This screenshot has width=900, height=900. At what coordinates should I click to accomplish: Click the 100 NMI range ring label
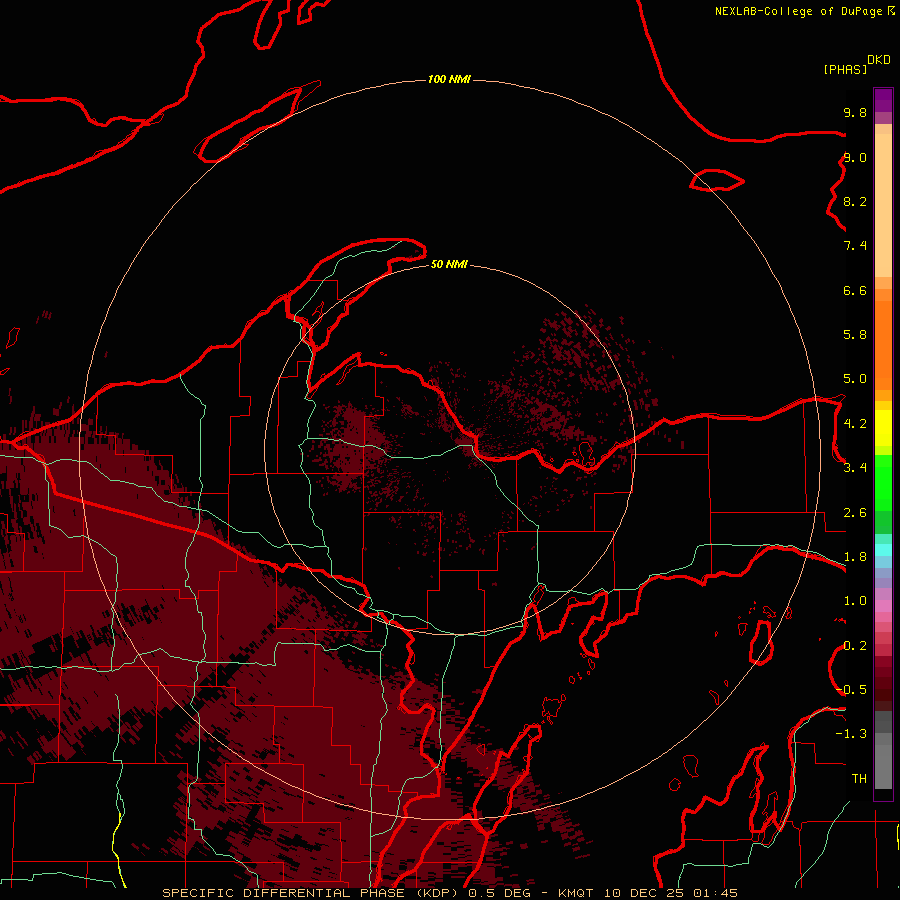coord(449,79)
